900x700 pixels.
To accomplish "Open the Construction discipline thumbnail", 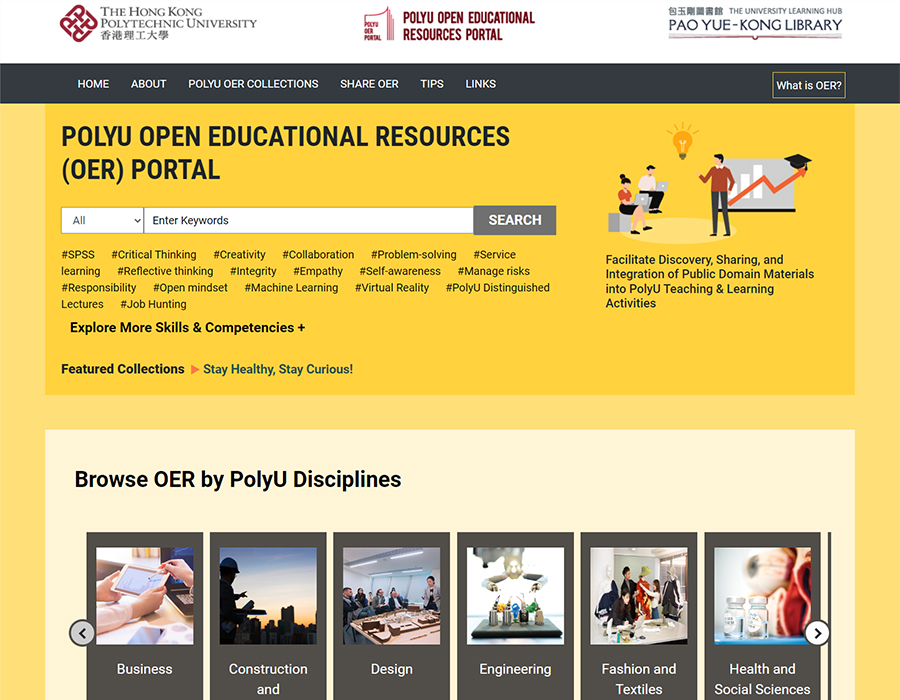I will pos(268,596).
